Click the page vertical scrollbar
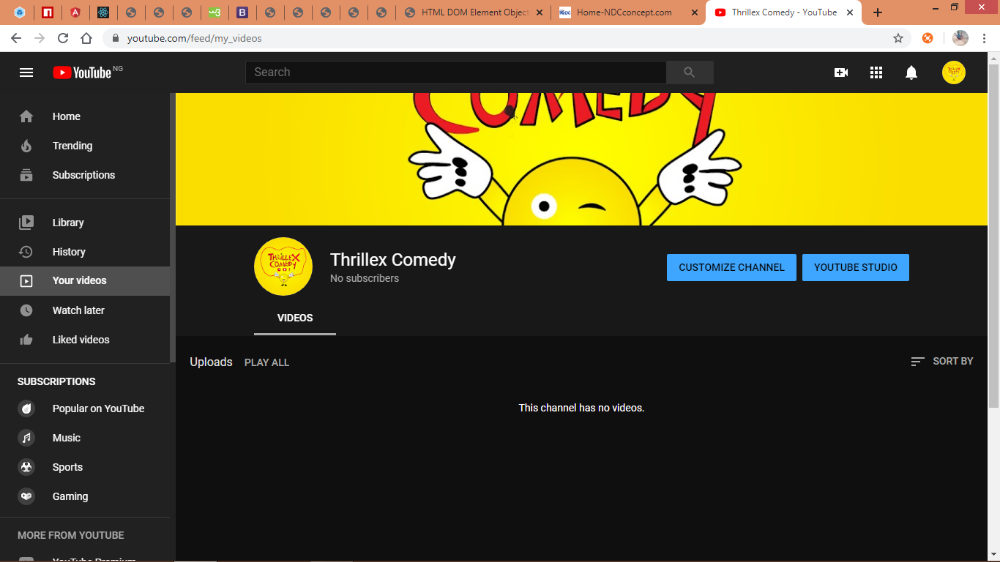Image resolution: width=1000 pixels, height=562 pixels. 994,236
